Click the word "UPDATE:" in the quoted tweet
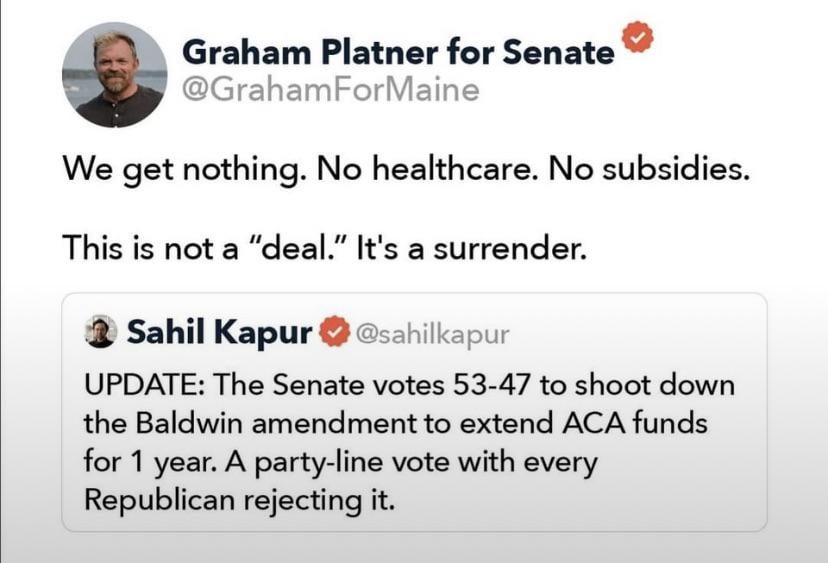This screenshot has width=828, height=563. point(139,384)
